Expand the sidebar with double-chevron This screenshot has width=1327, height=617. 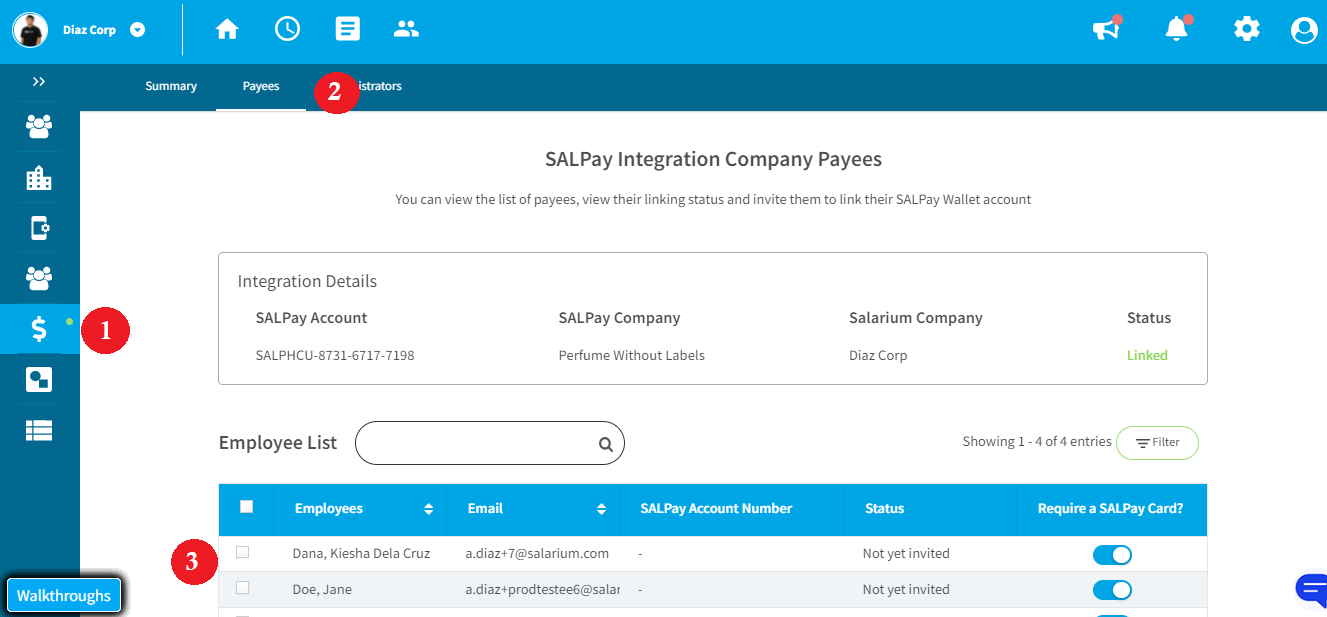39,81
